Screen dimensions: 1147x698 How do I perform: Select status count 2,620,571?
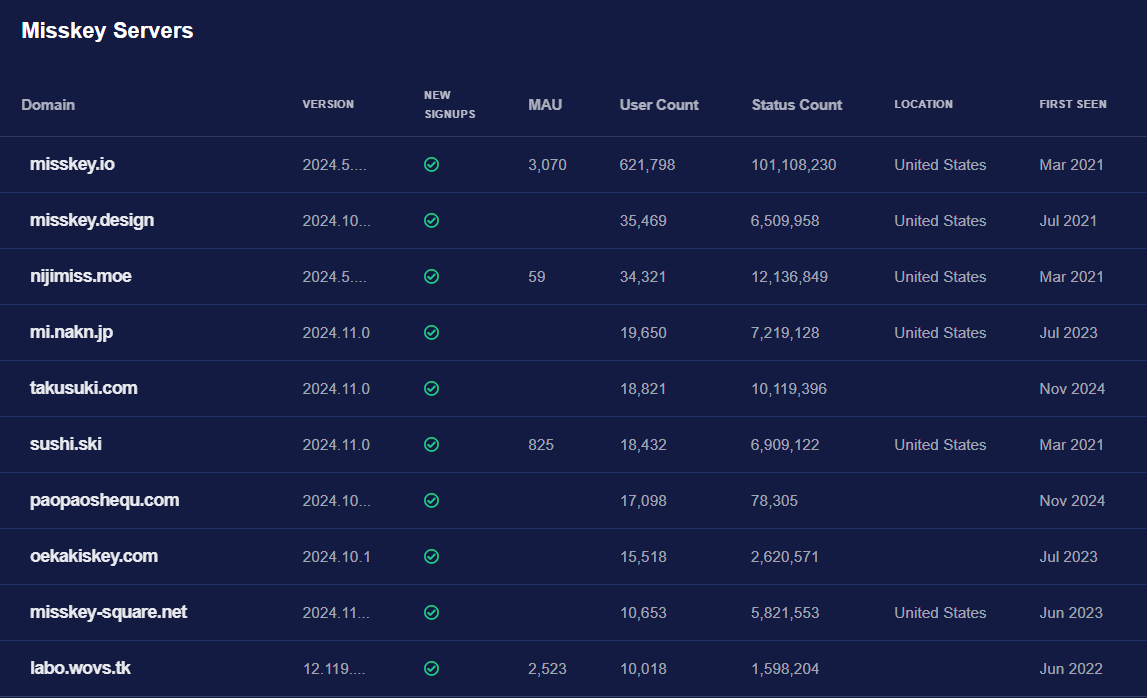click(785, 556)
